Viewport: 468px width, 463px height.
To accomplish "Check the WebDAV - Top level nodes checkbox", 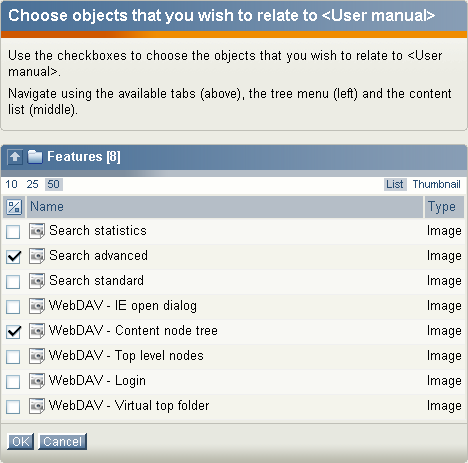I will 13,357.
